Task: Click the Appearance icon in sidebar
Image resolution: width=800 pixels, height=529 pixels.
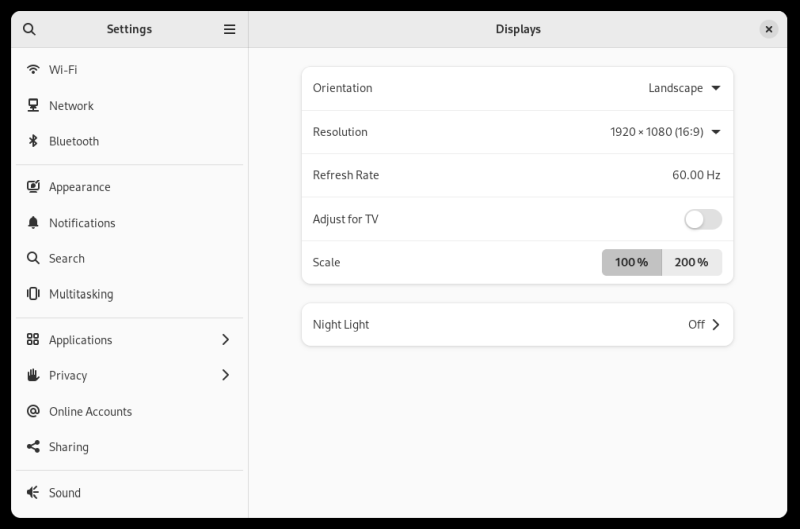Action: 33,187
